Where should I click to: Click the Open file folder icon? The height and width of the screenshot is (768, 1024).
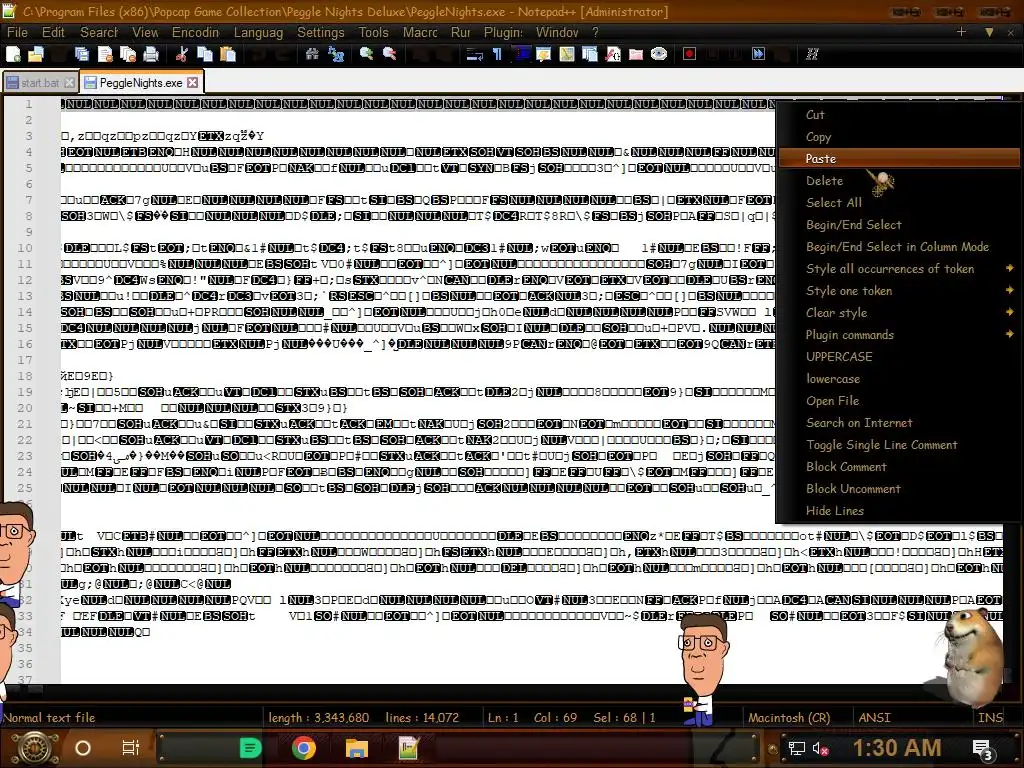pyautogui.click(x=36, y=54)
